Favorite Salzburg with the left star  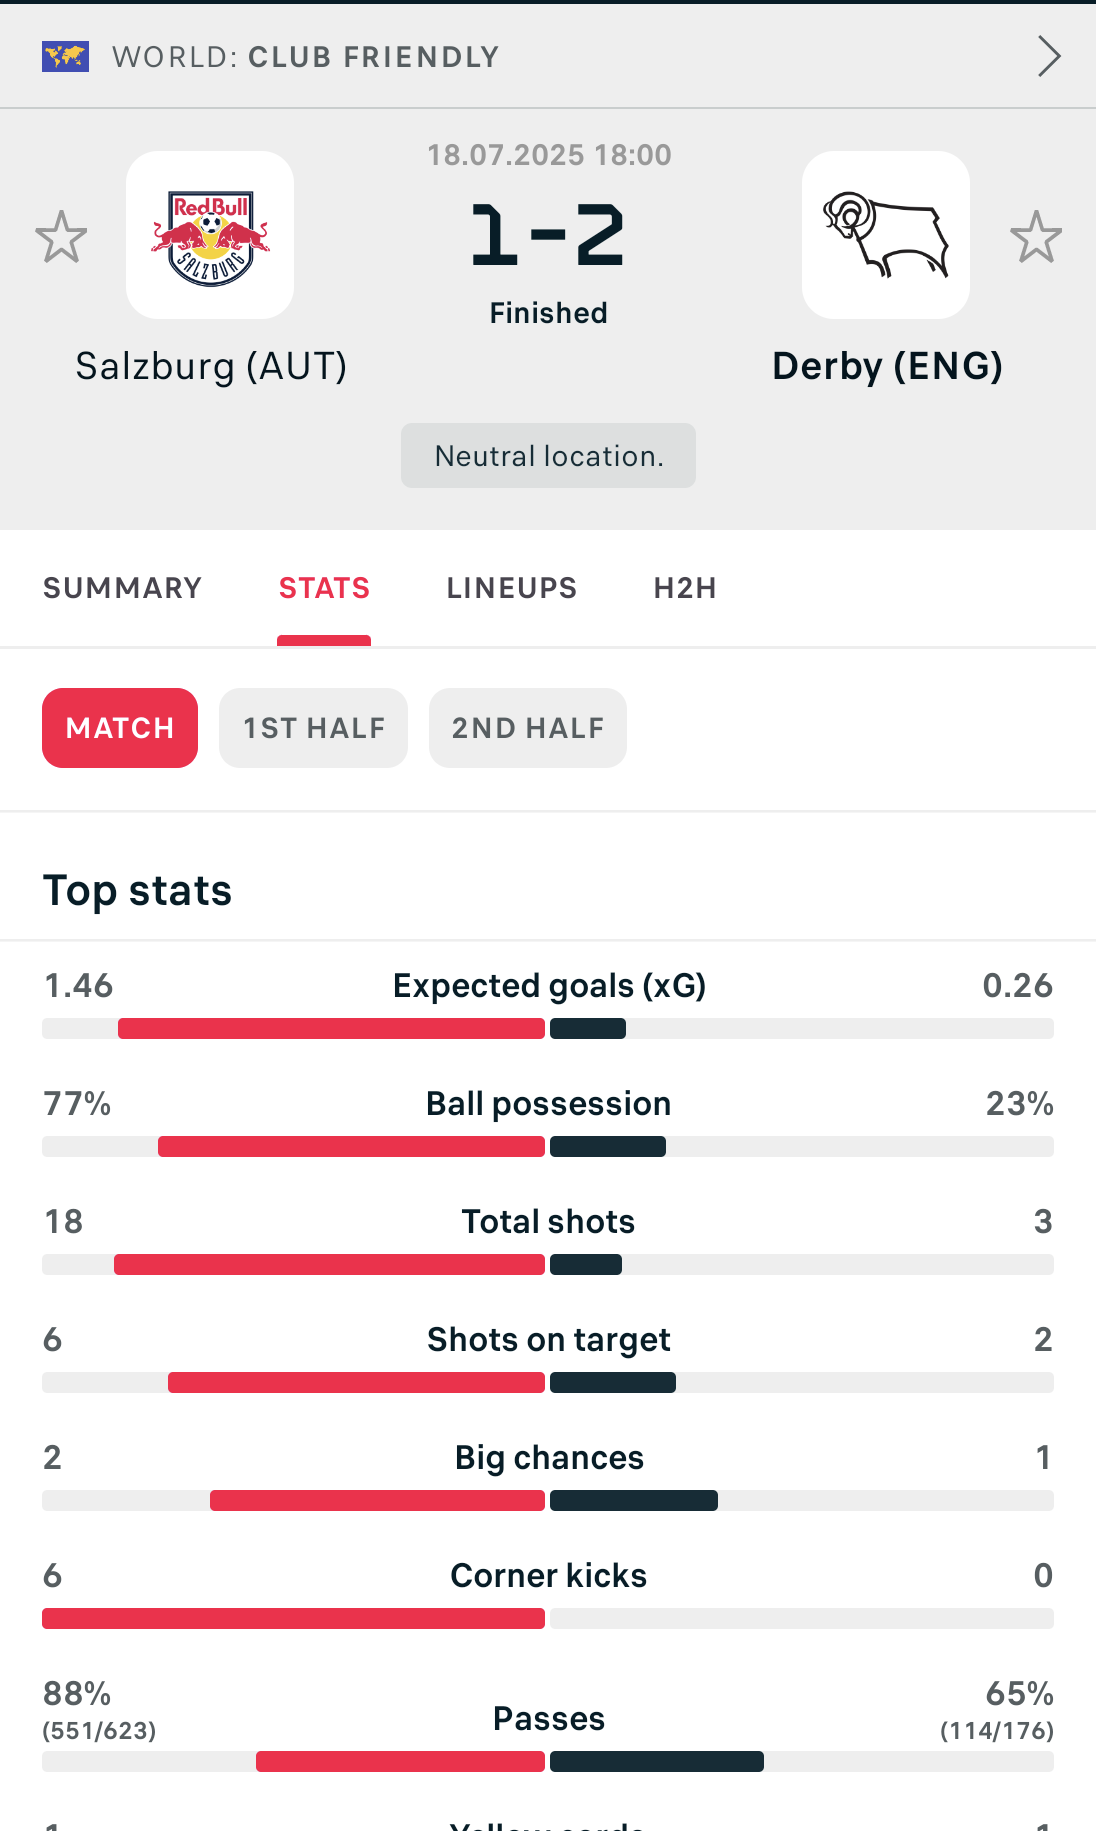pyautogui.click(x=61, y=237)
